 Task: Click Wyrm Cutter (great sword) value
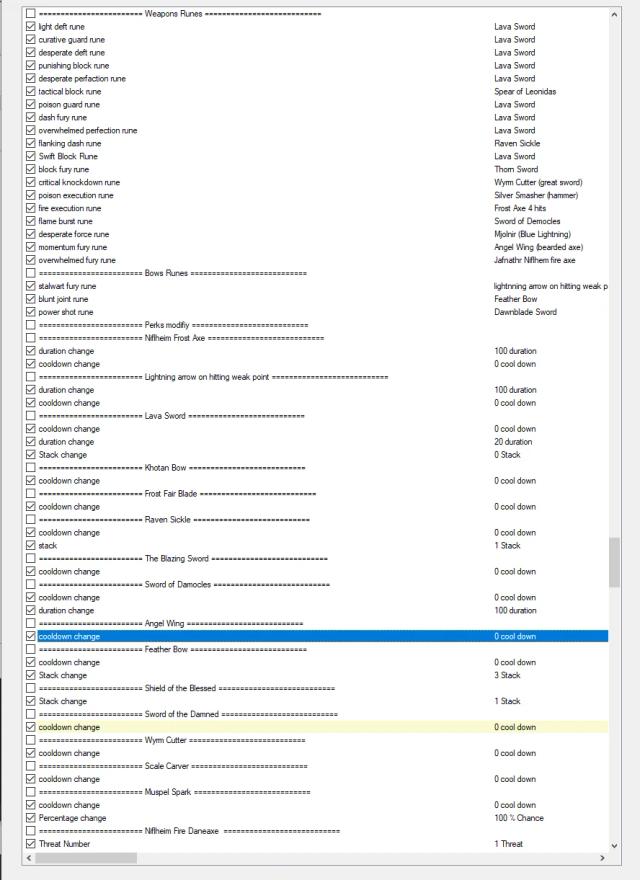point(538,182)
